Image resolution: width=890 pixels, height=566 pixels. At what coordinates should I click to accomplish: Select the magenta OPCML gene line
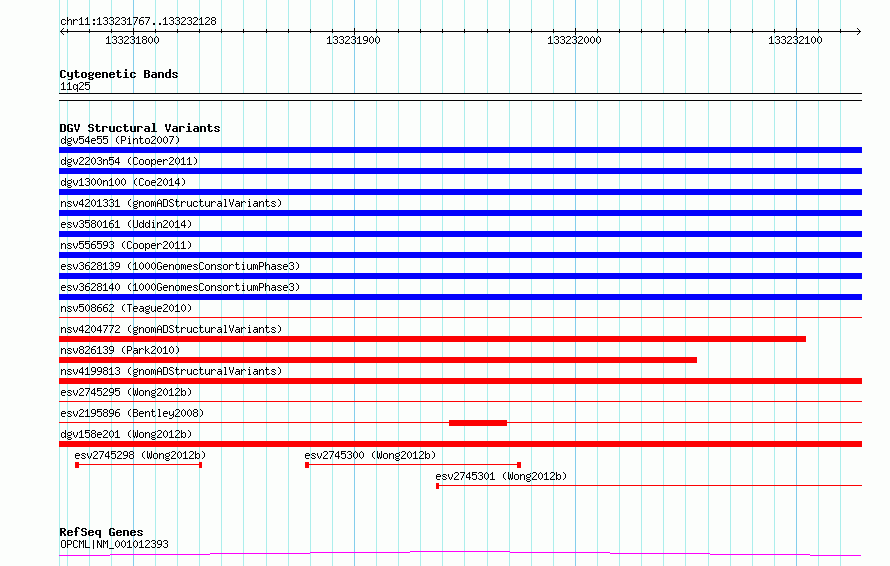pyautogui.click(x=460, y=554)
